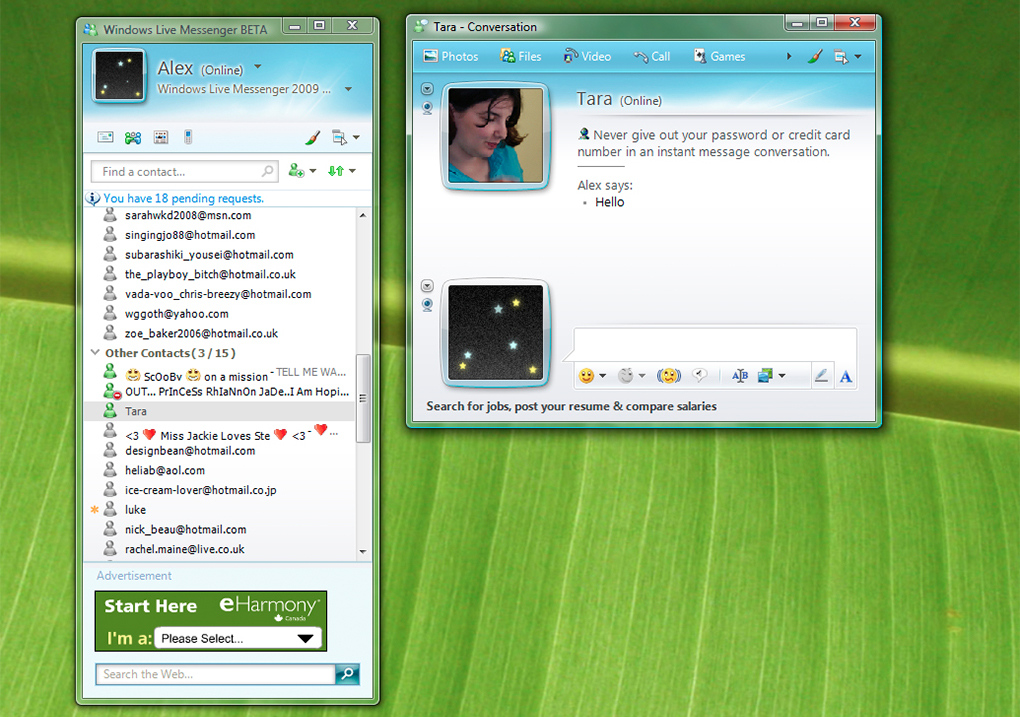Click the webcam icon beside Tara's picture

point(427,108)
